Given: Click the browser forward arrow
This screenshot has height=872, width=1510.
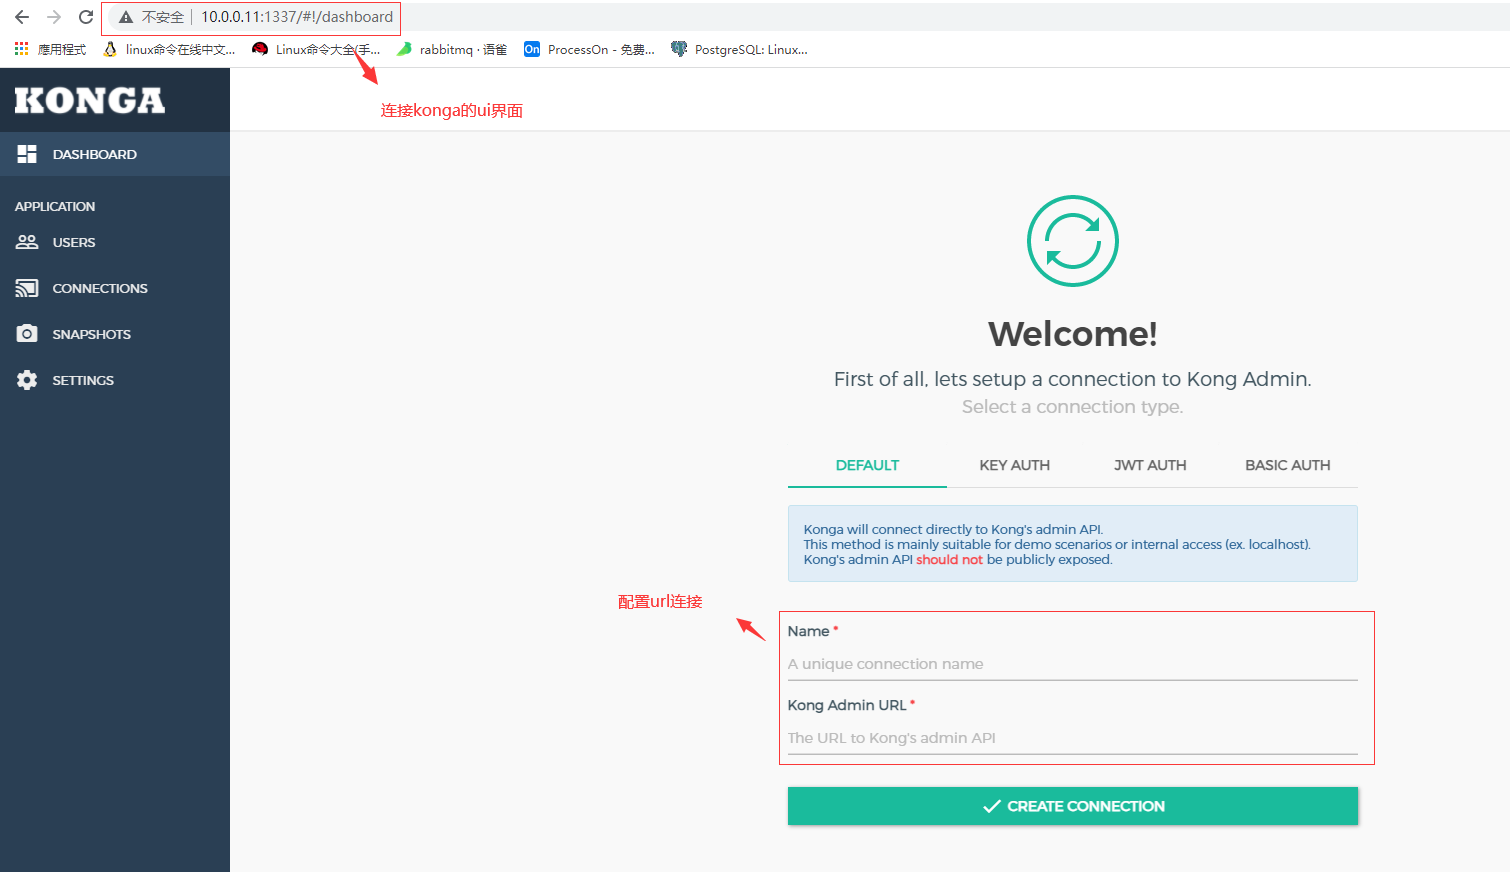Looking at the screenshot, I should 54,17.
